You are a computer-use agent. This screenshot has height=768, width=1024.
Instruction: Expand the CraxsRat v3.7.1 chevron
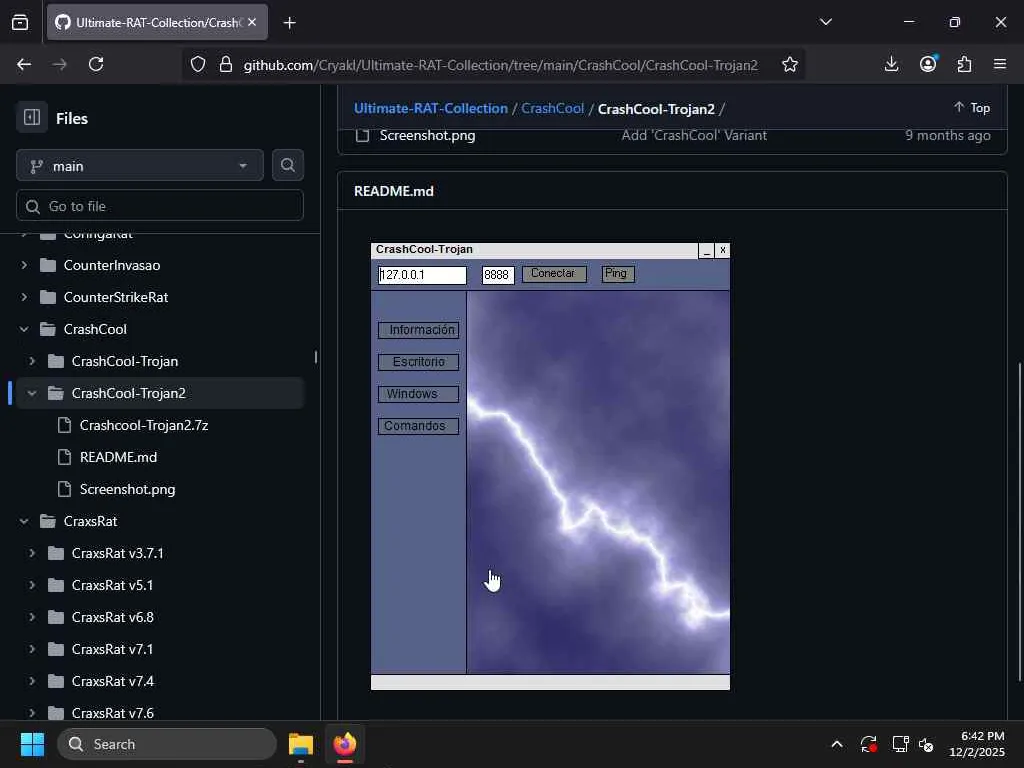[32, 553]
